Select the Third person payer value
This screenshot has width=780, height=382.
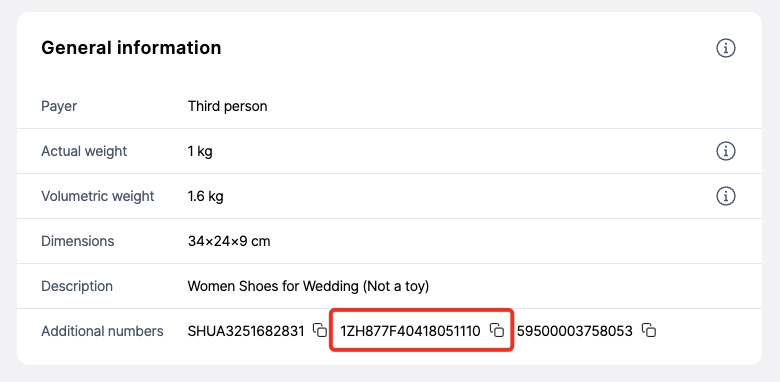(227, 106)
